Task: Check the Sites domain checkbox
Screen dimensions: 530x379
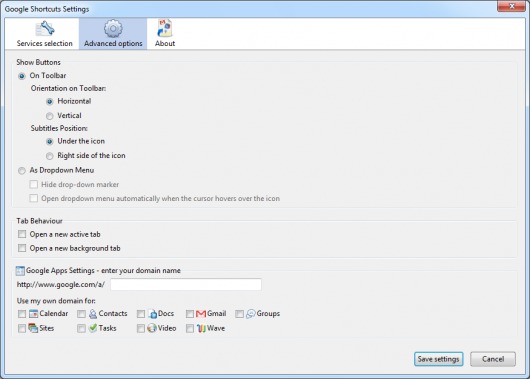Action: 22,328
